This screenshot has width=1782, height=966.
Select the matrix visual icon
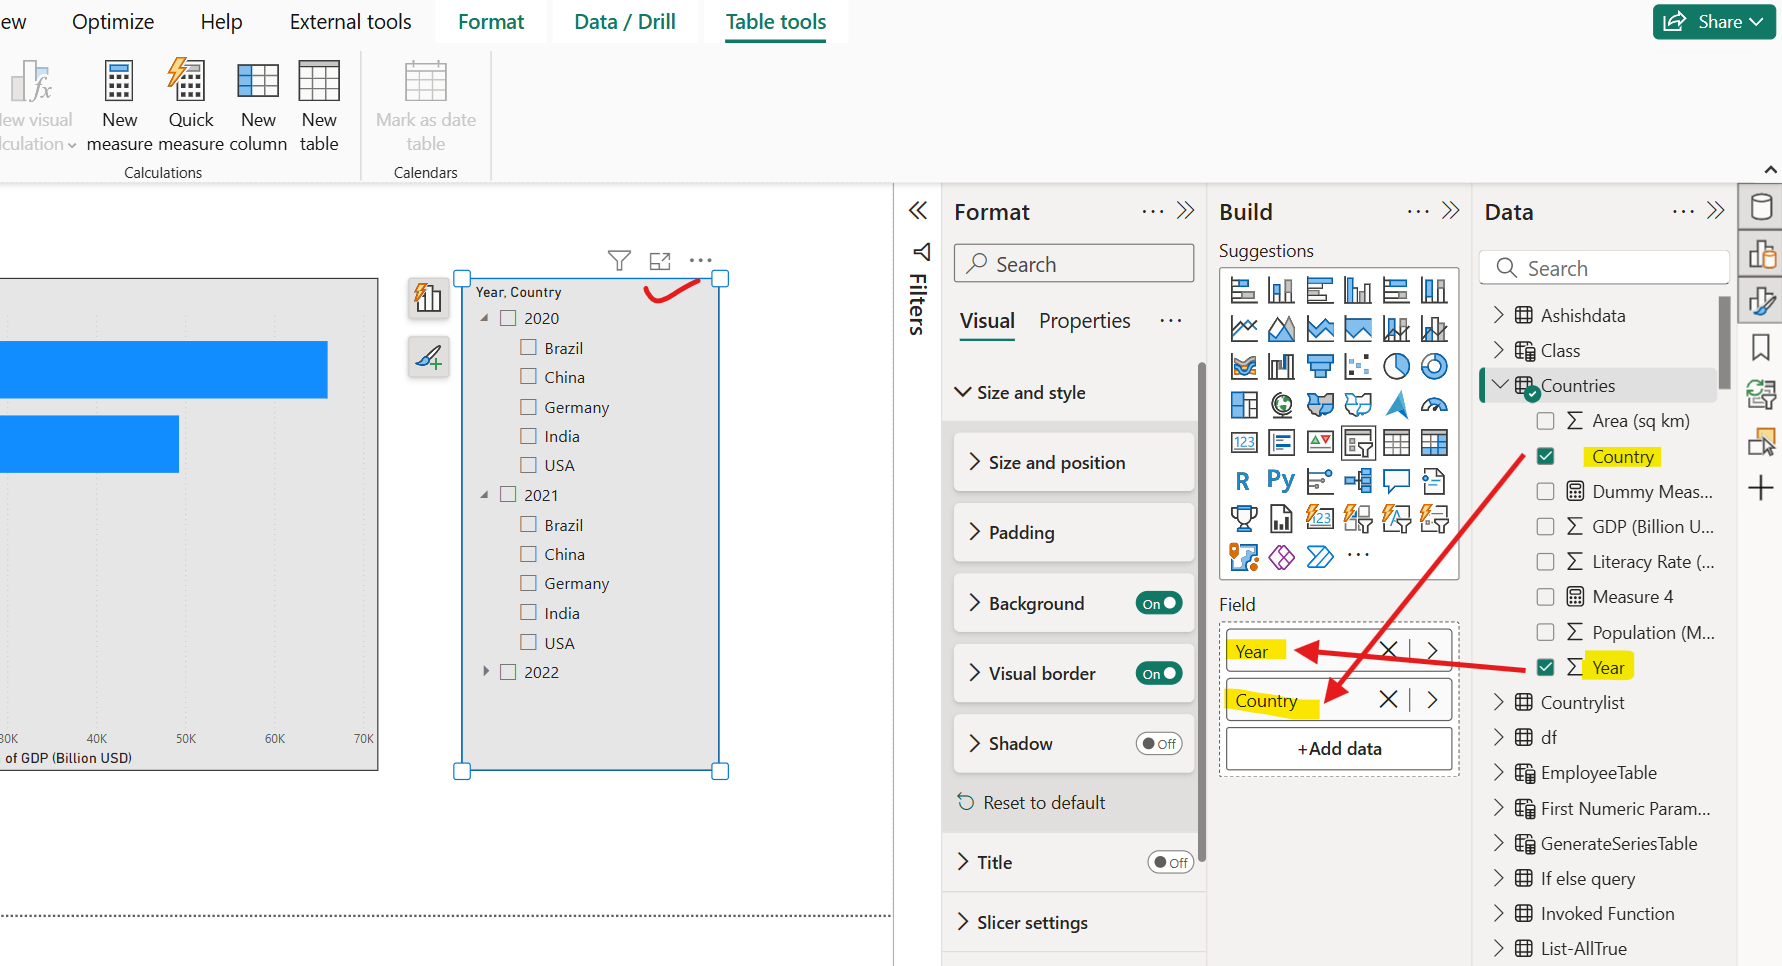pyautogui.click(x=1434, y=442)
